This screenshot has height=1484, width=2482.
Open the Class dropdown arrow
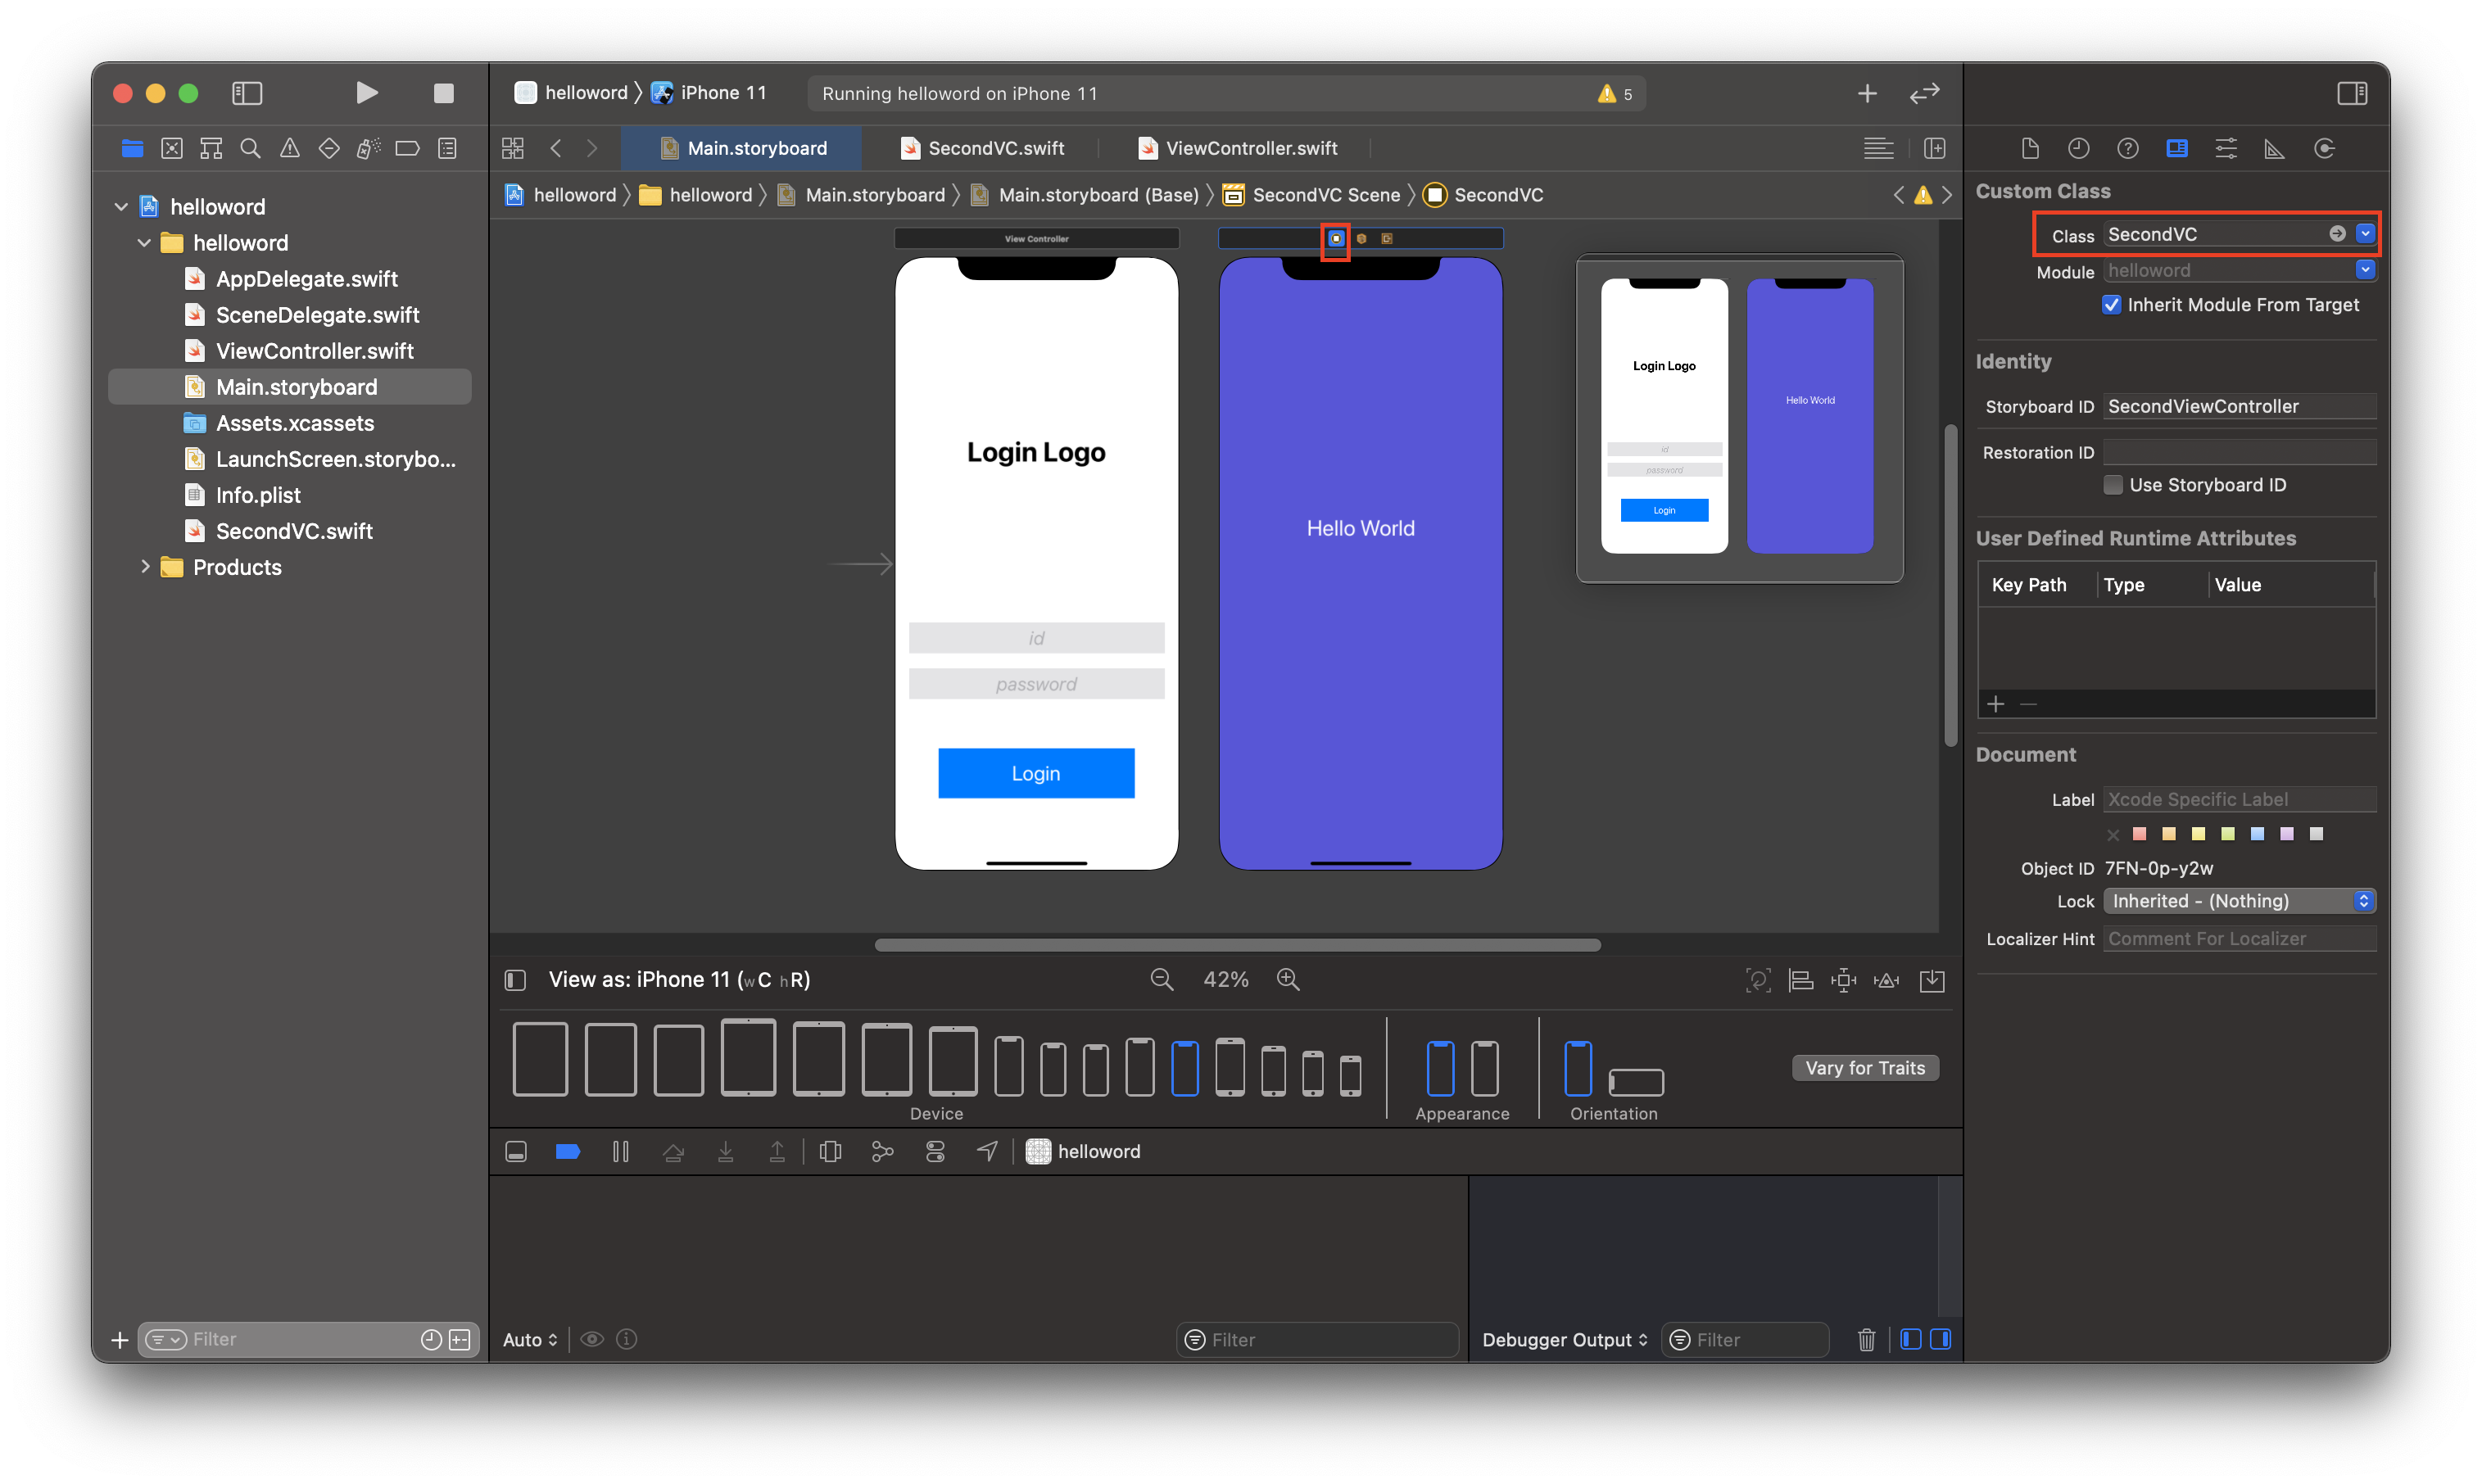coord(2364,233)
